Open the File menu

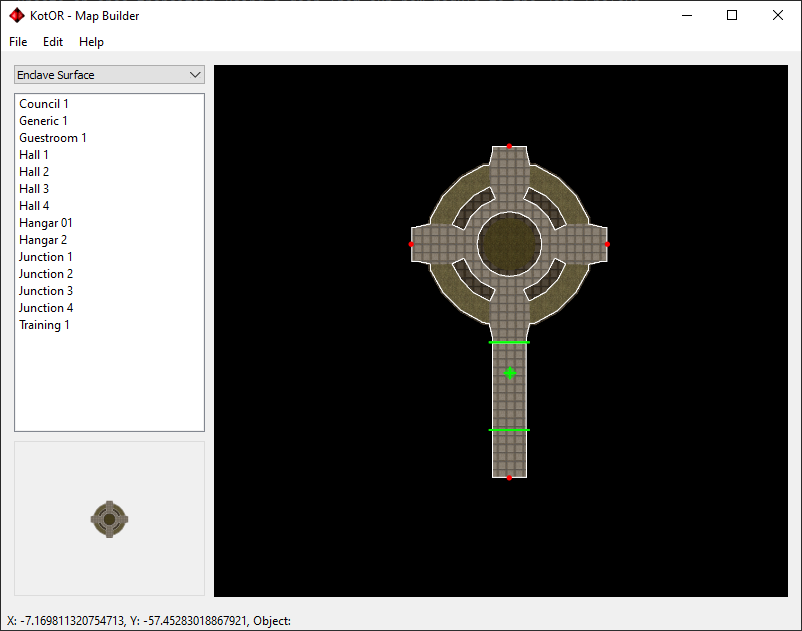pyautogui.click(x=18, y=42)
